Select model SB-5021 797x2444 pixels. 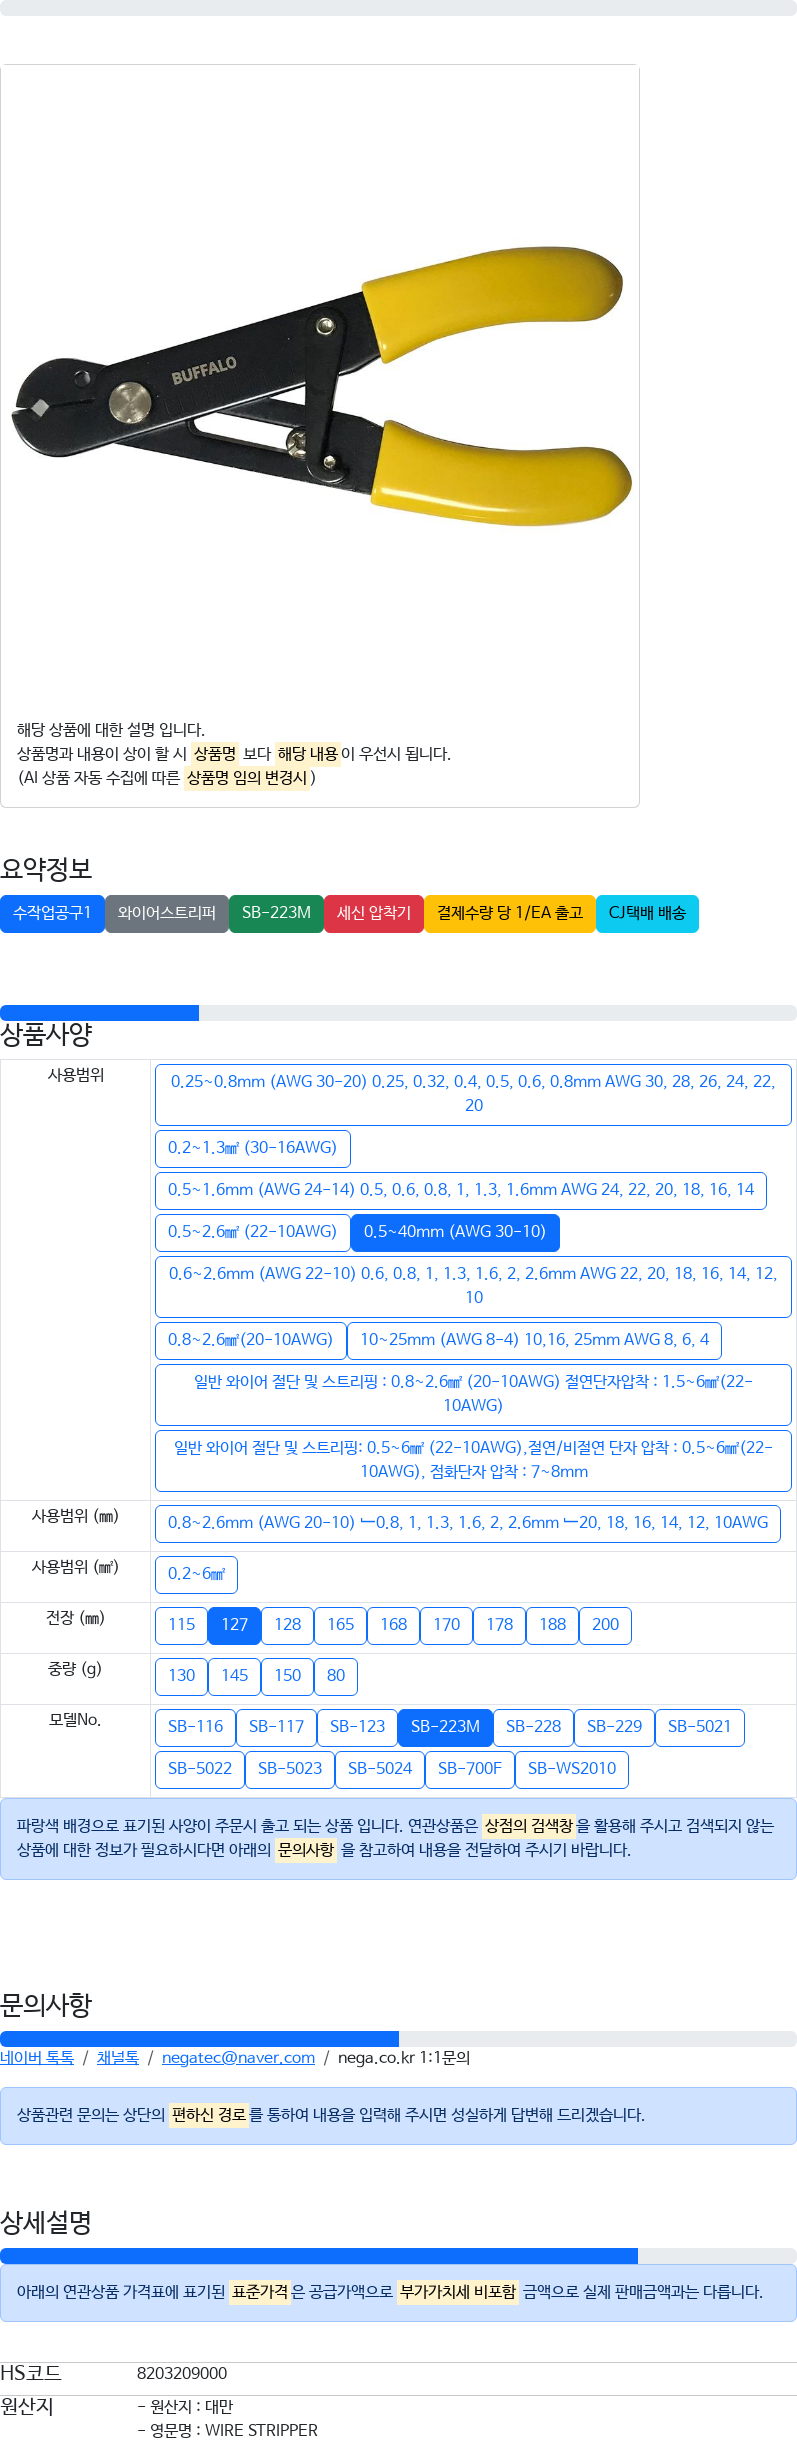click(x=699, y=1727)
